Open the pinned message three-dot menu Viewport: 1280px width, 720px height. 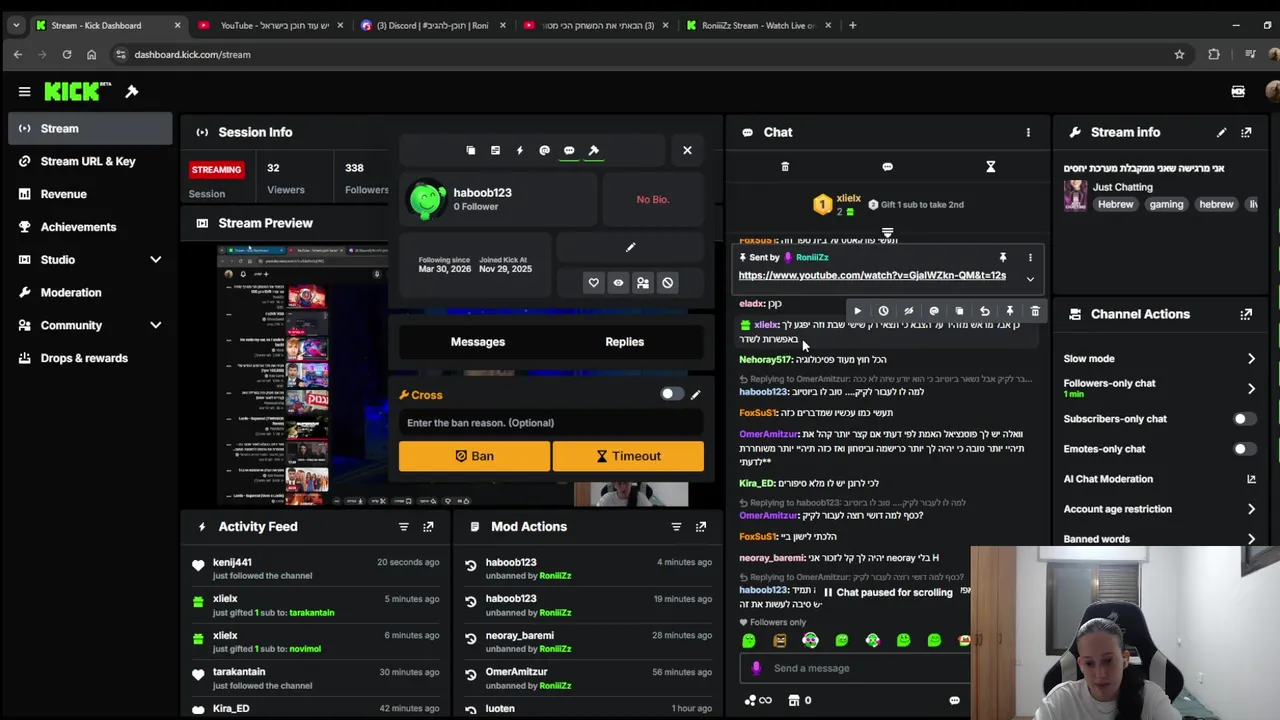click(1030, 257)
